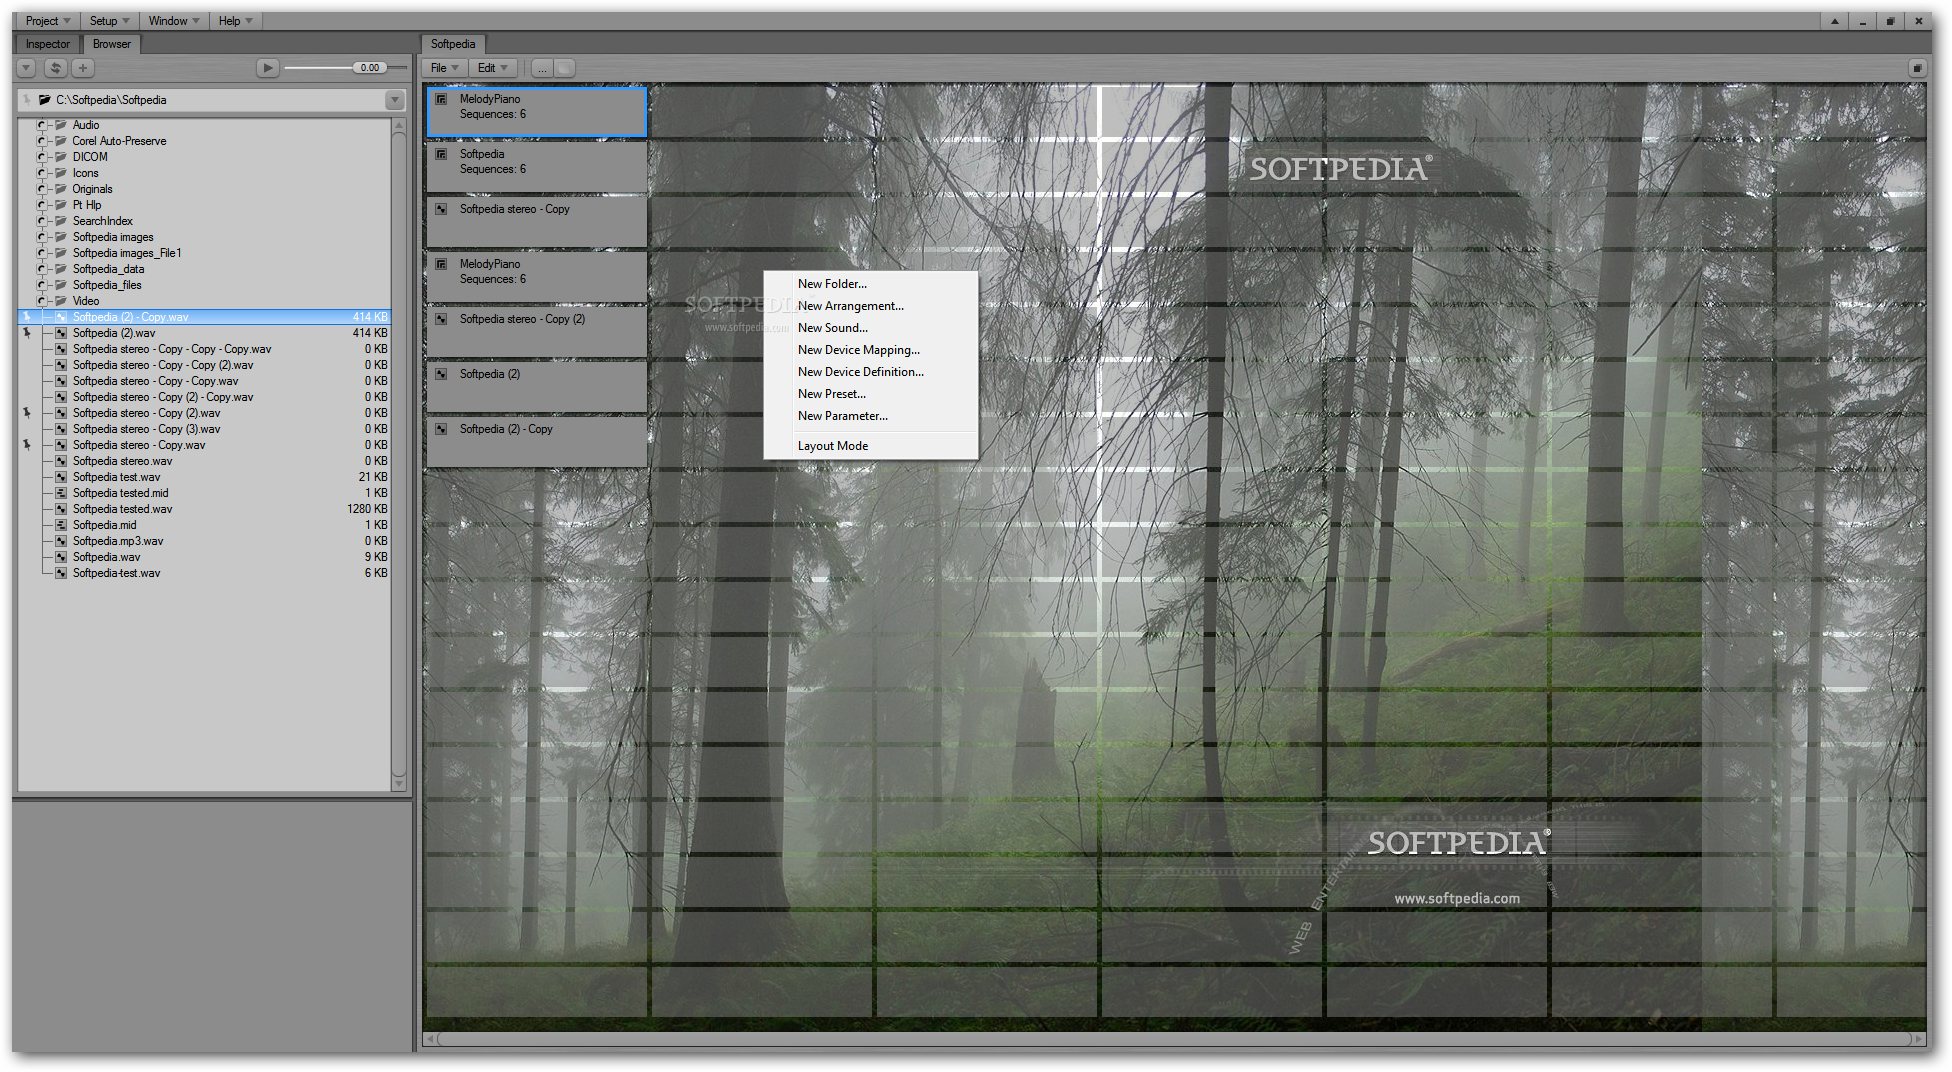
Task: Click the refresh browser button
Action: [x=56, y=68]
